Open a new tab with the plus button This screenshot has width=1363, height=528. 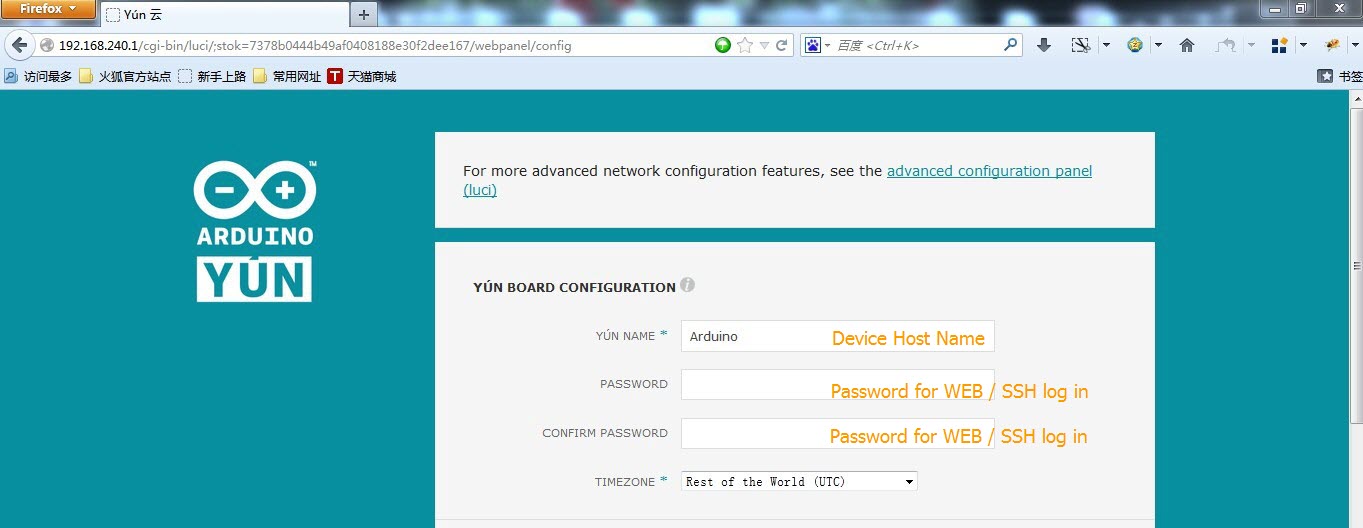(x=363, y=14)
